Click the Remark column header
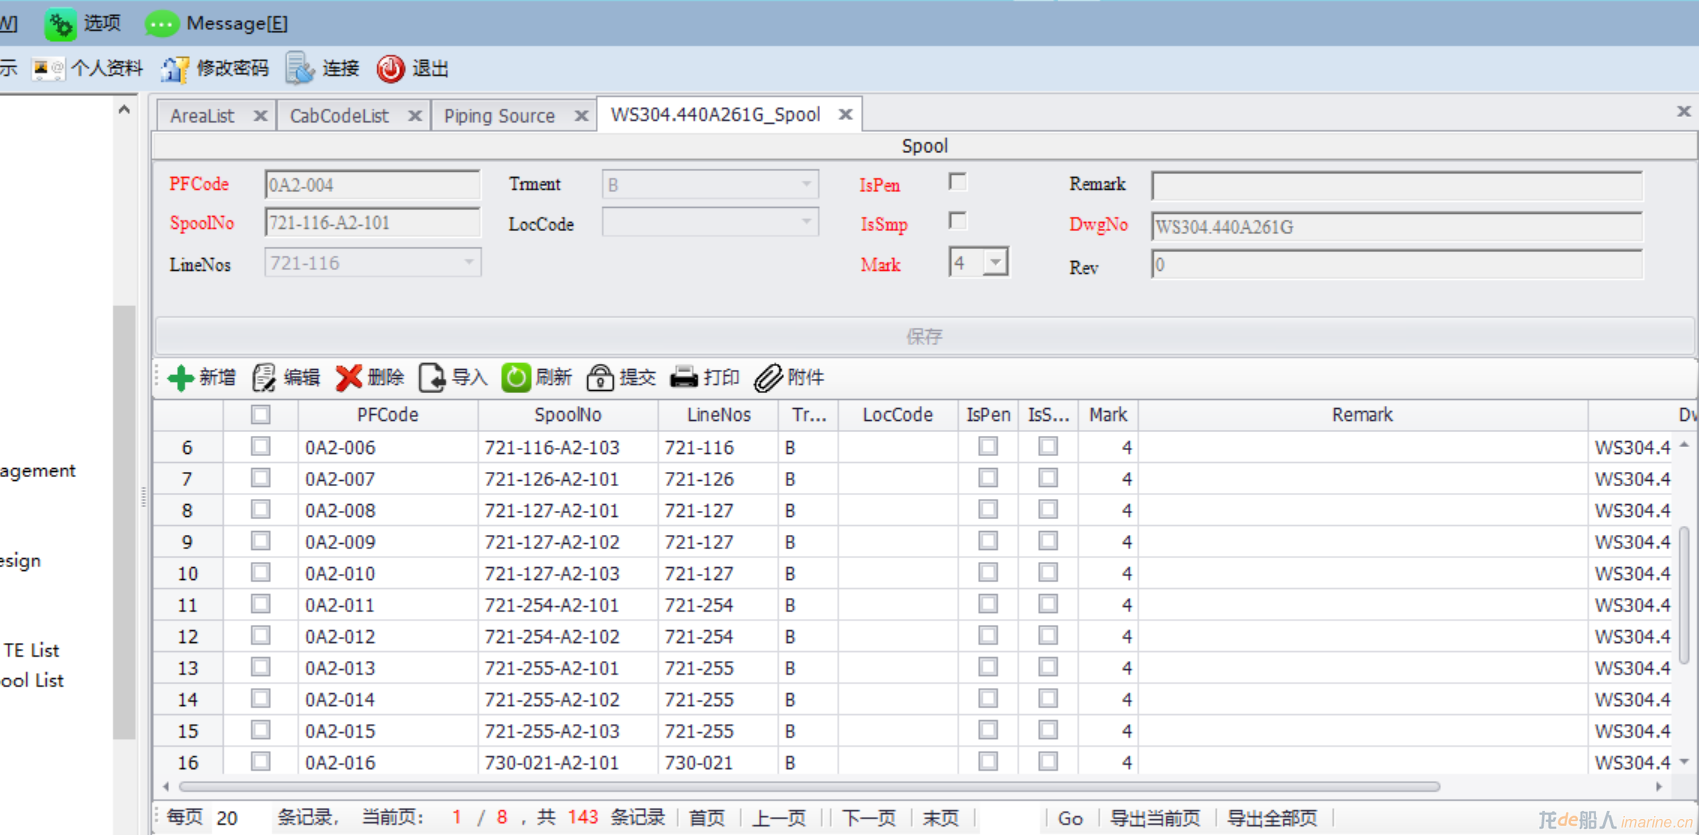The image size is (1699, 835). pos(1362,415)
